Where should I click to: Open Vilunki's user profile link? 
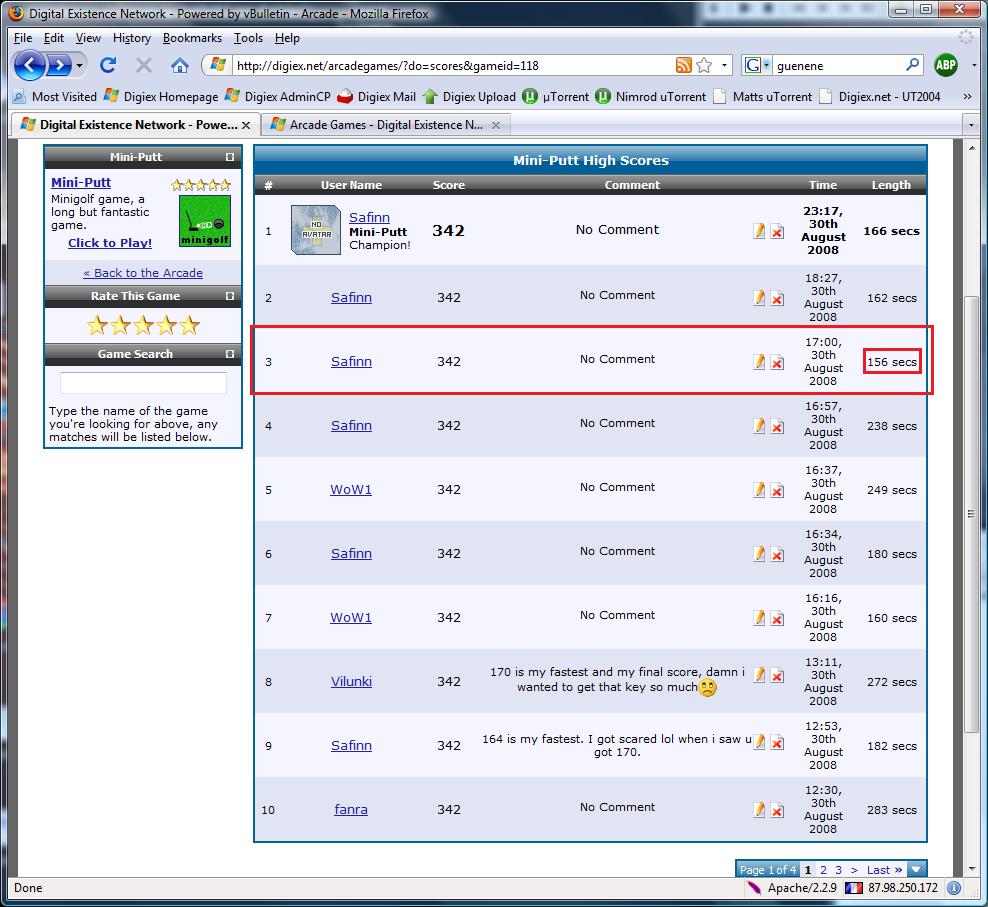point(351,681)
